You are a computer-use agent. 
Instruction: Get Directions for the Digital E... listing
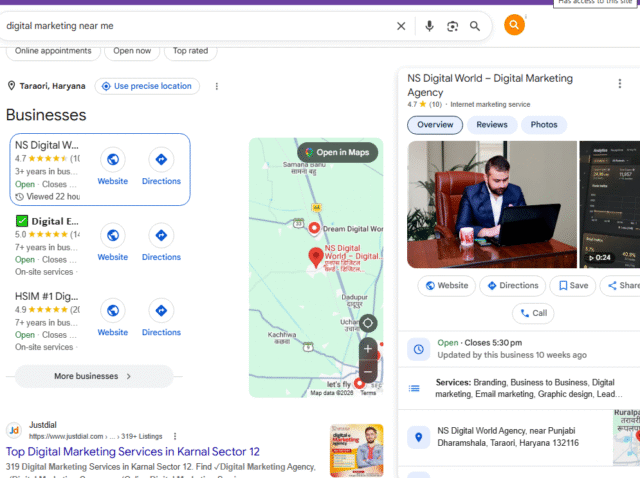pyautogui.click(x=161, y=235)
